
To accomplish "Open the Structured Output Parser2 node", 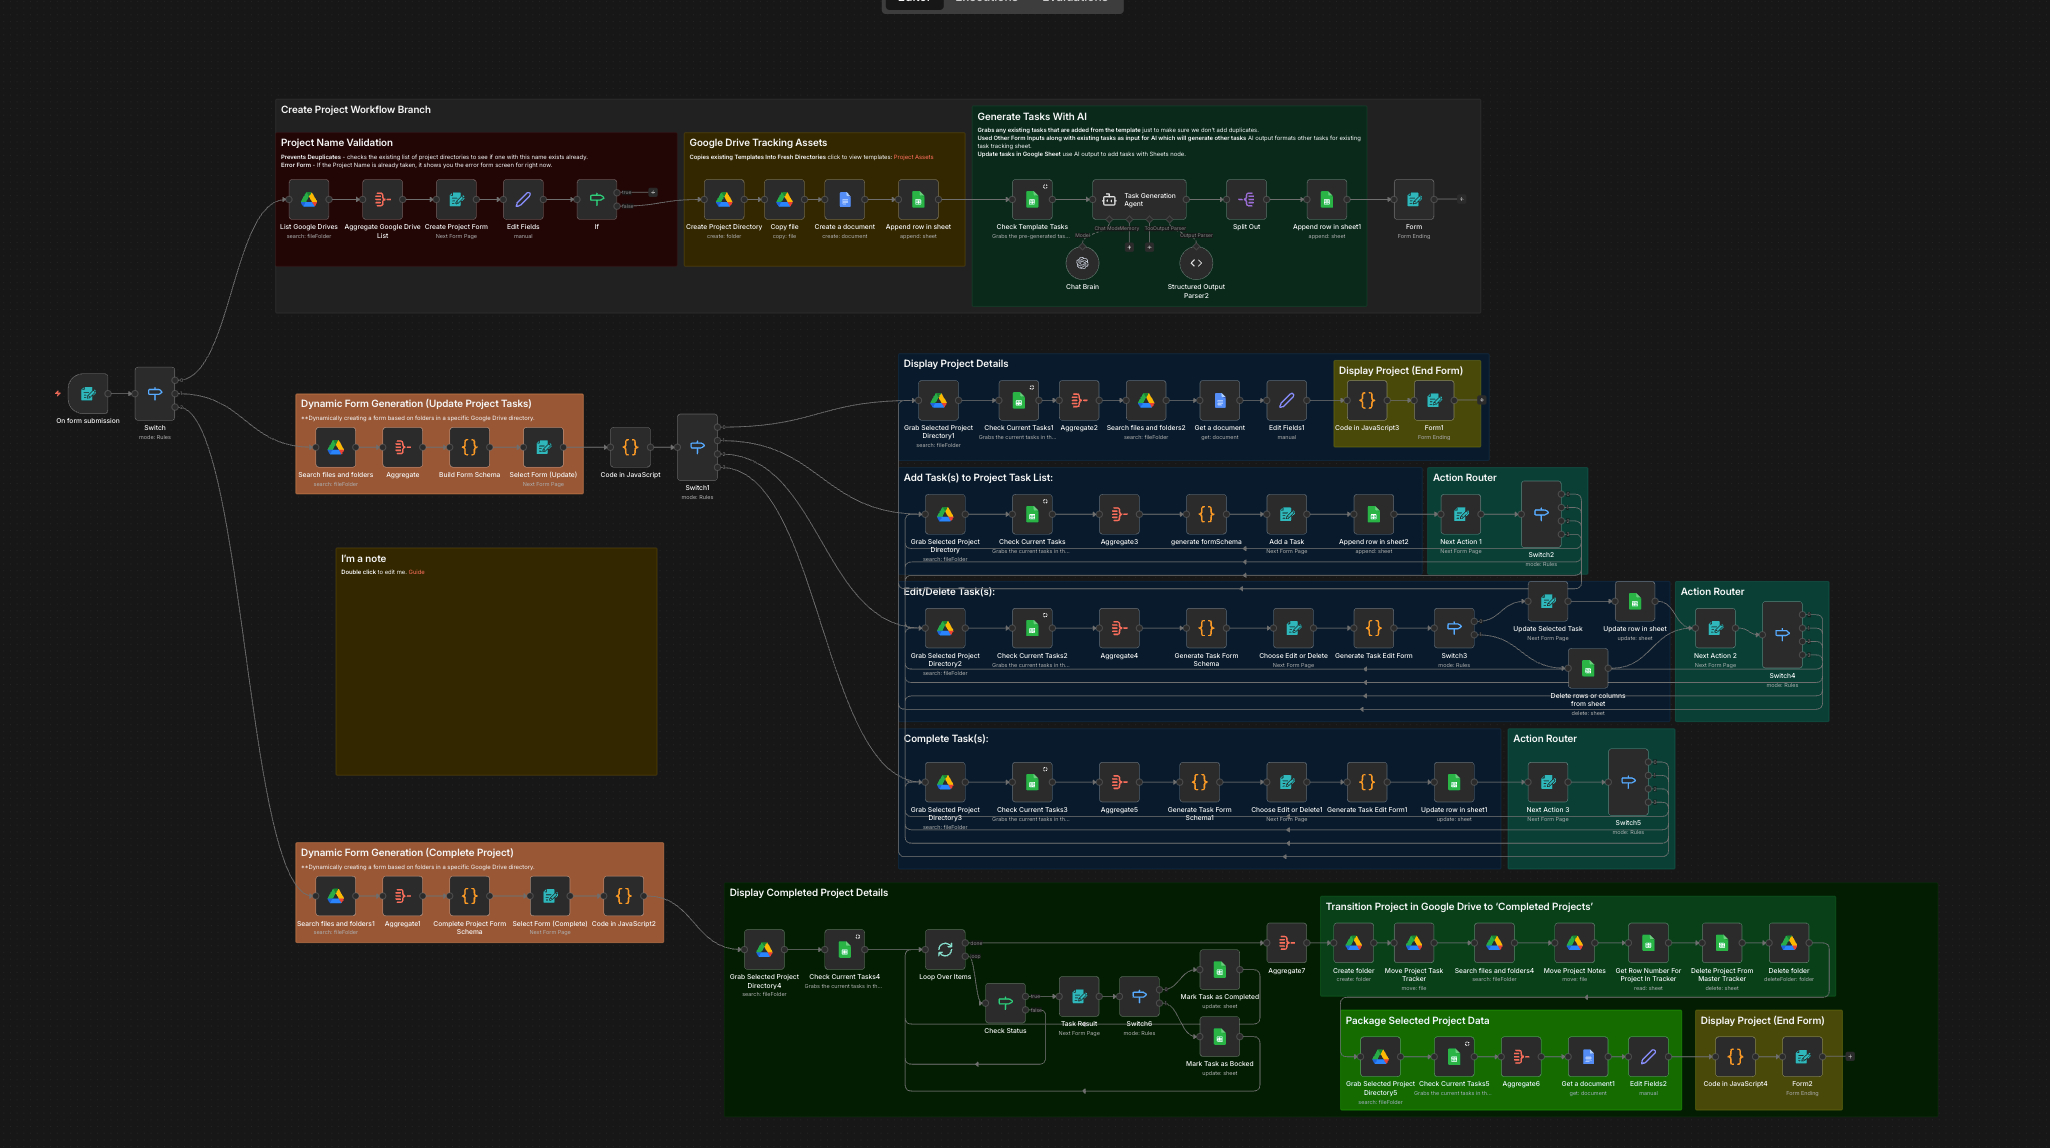I will (1196, 263).
